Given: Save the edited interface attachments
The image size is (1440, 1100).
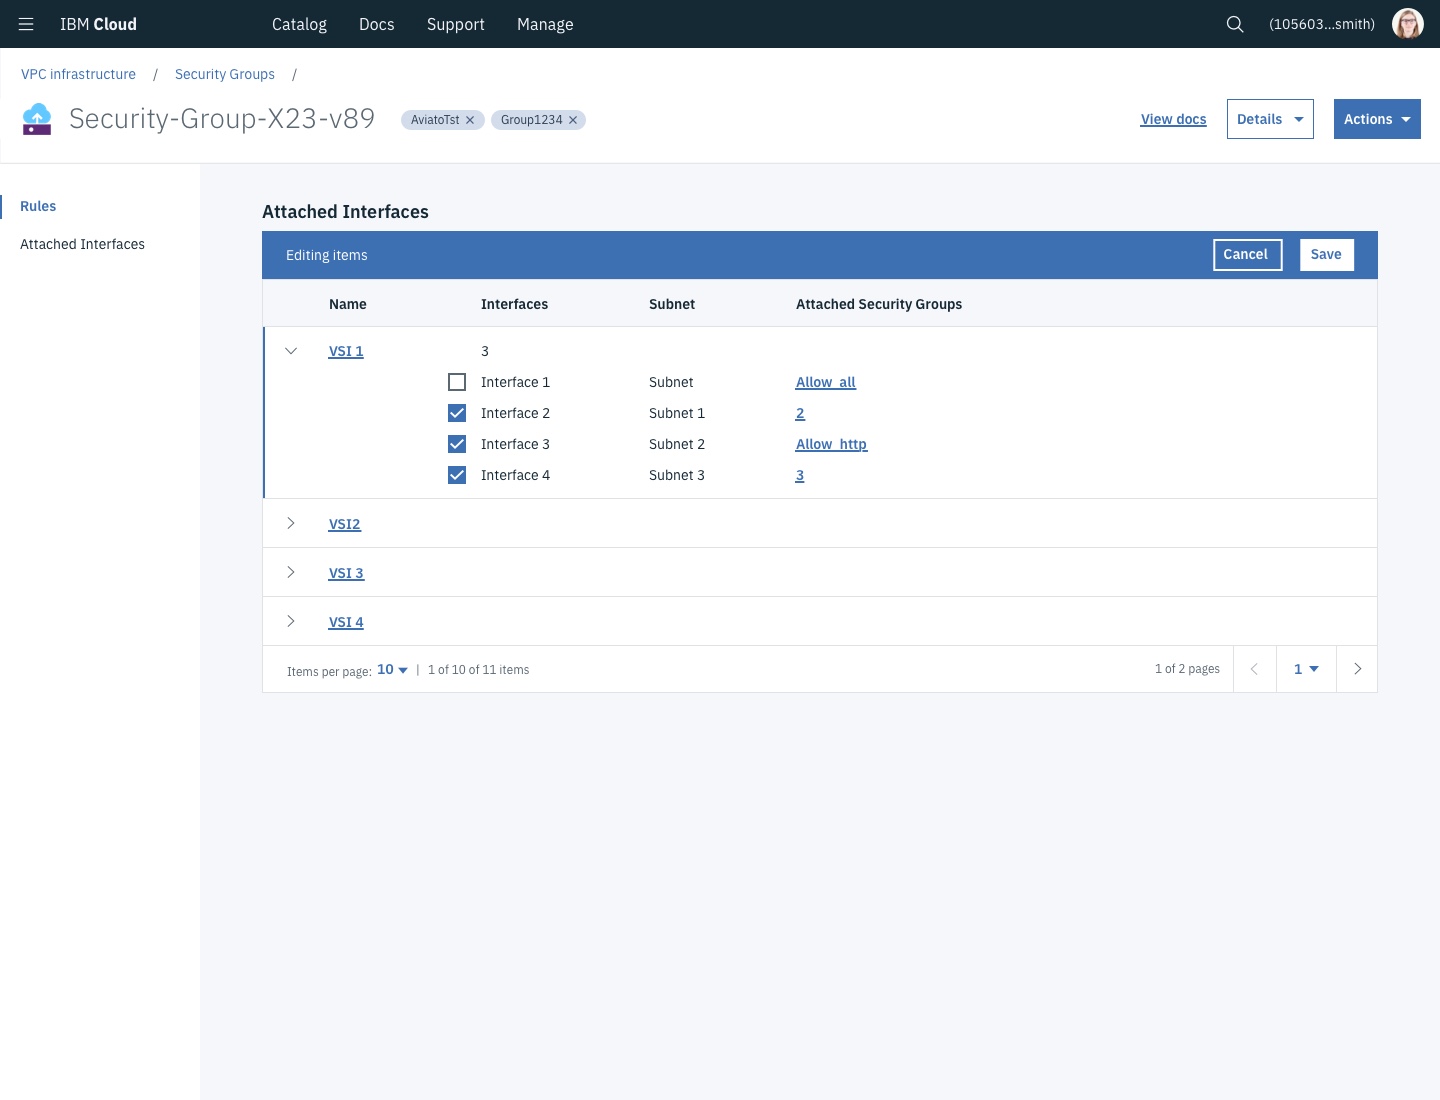Looking at the screenshot, I should click(x=1326, y=254).
